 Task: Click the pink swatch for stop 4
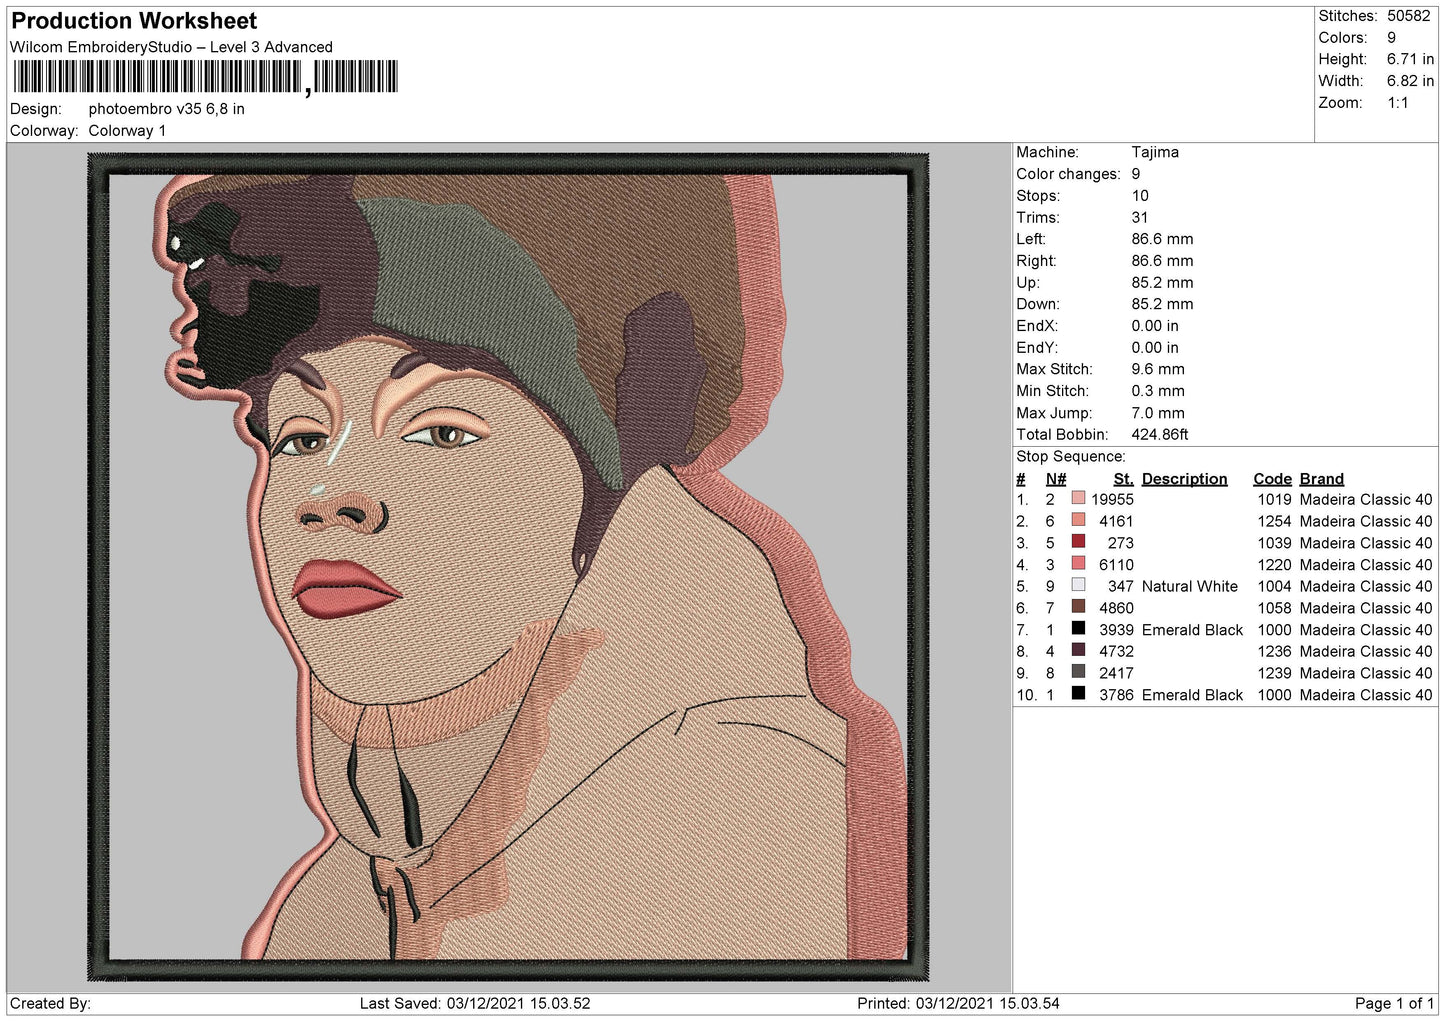pos(1078,564)
